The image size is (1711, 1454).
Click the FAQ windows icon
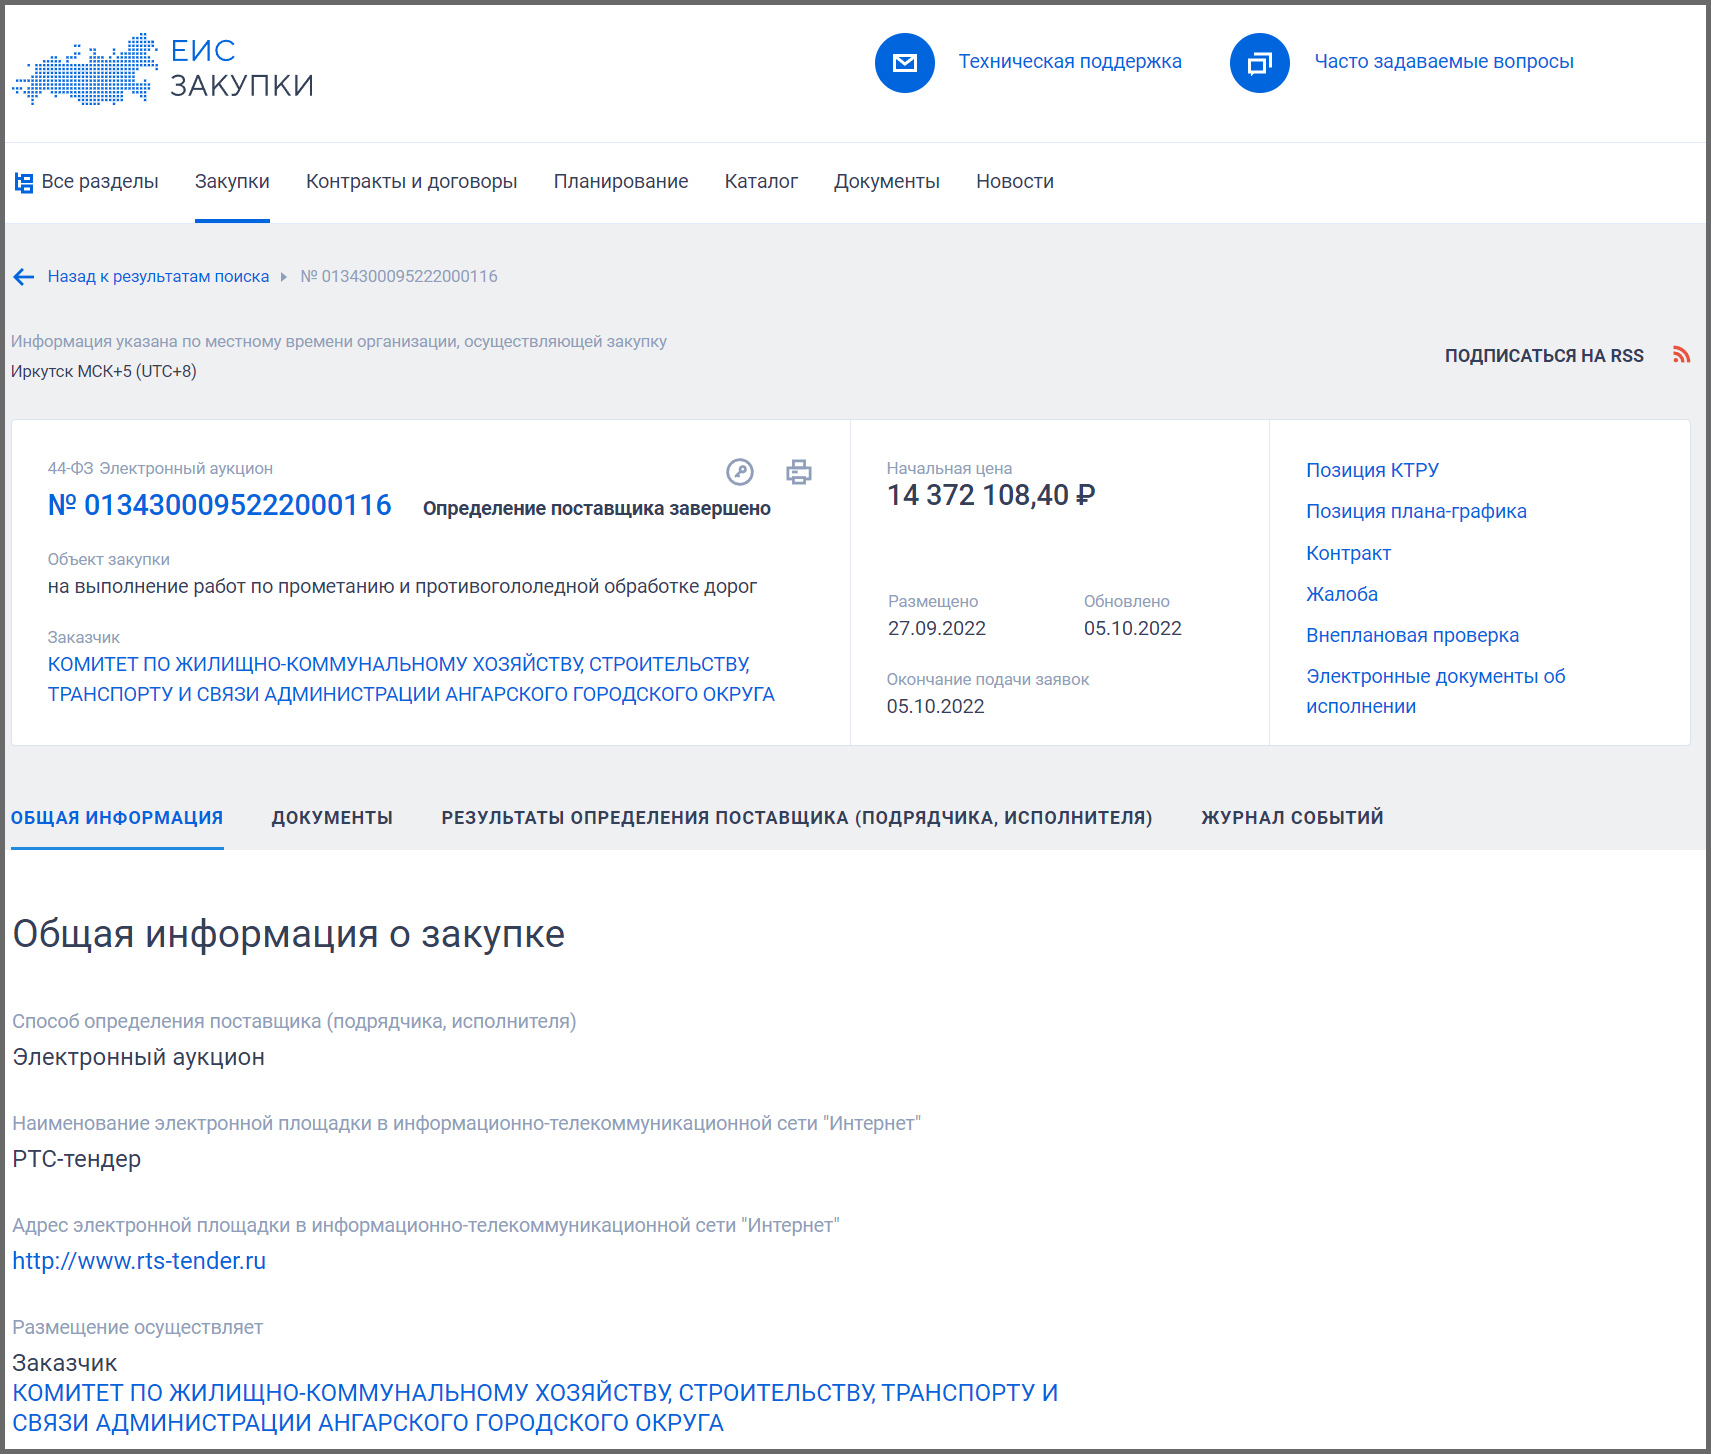click(x=1260, y=63)
